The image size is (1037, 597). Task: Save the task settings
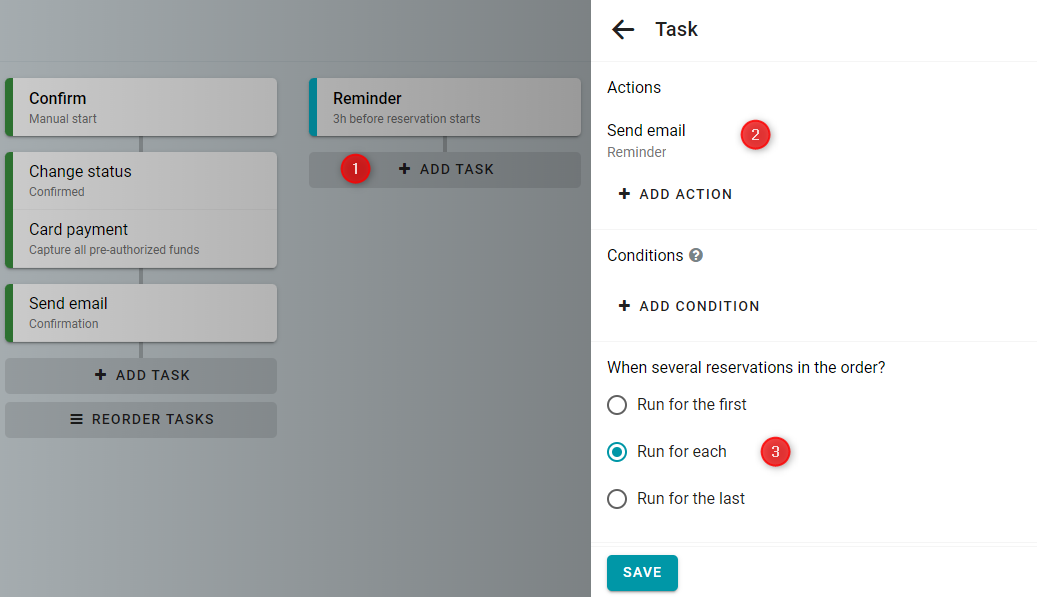click(642, 573)
